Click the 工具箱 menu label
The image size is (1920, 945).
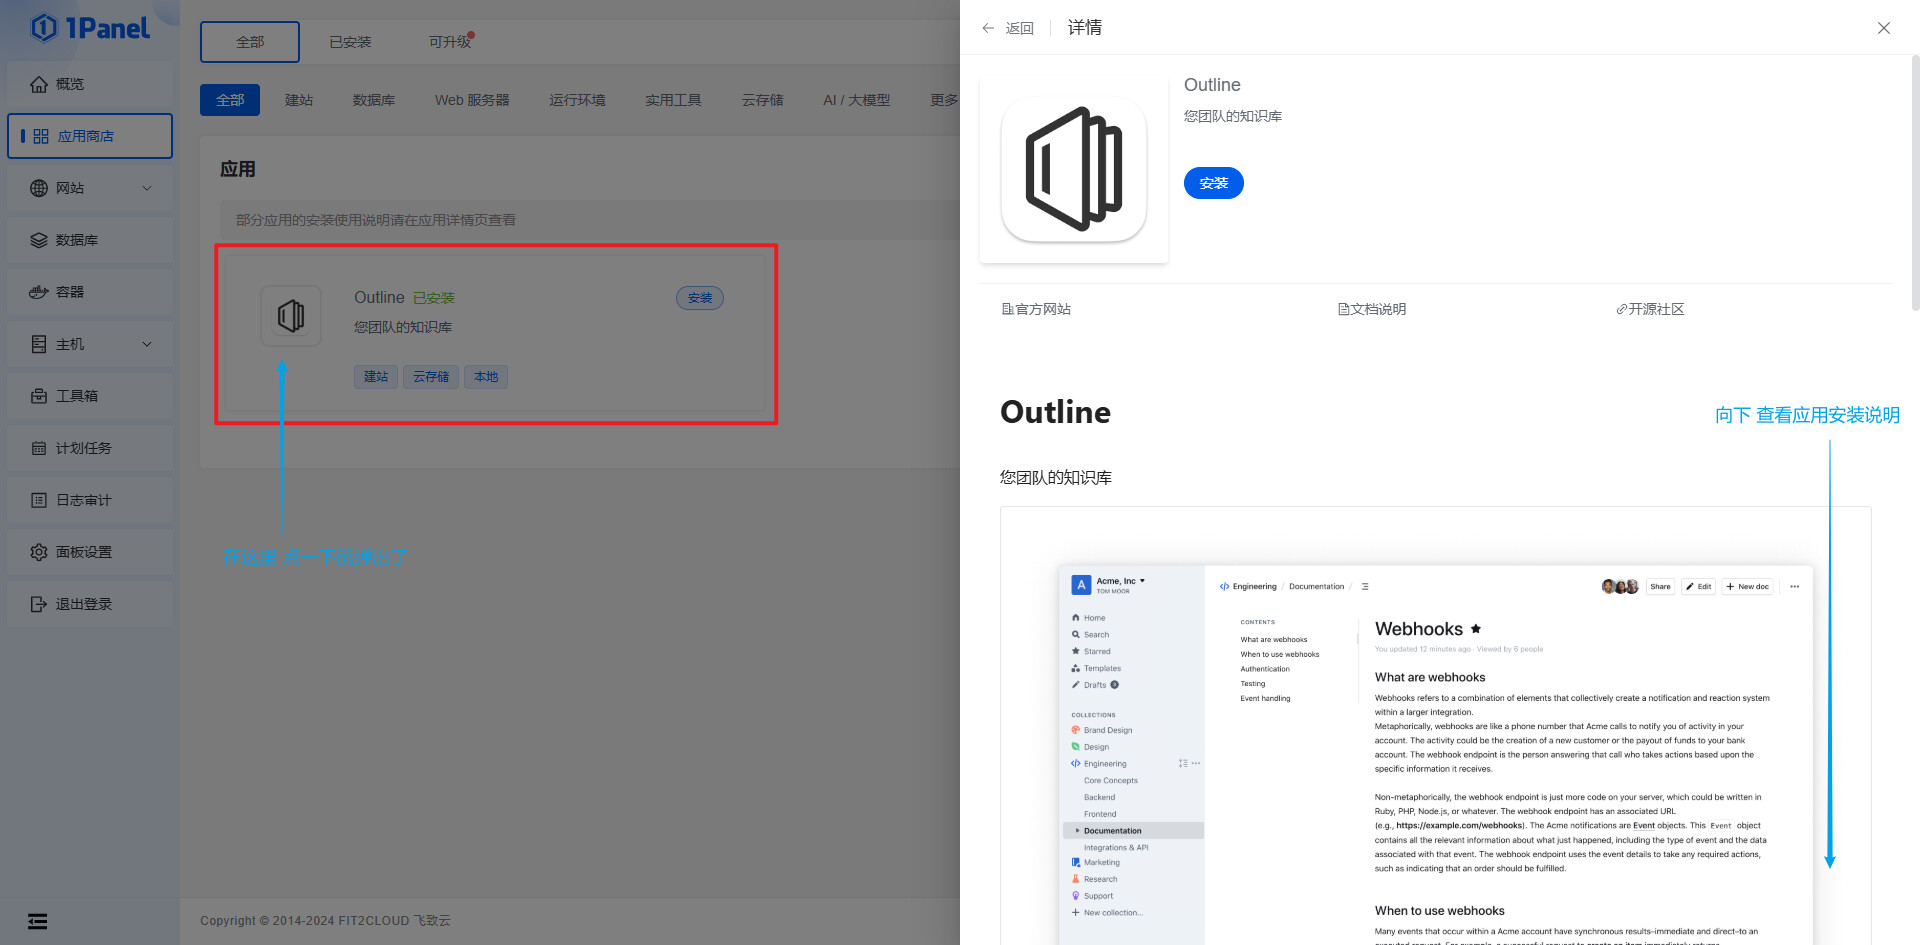77,396
